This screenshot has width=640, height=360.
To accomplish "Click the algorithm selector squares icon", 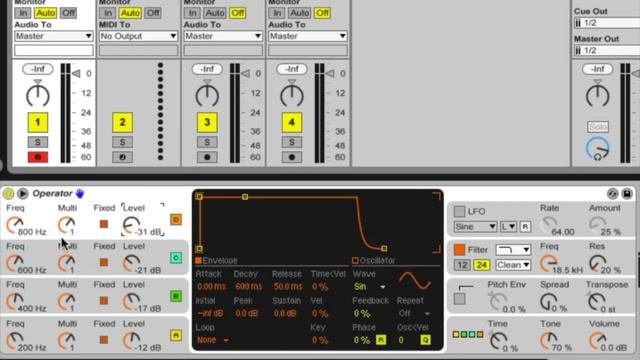I will (468, 334).
